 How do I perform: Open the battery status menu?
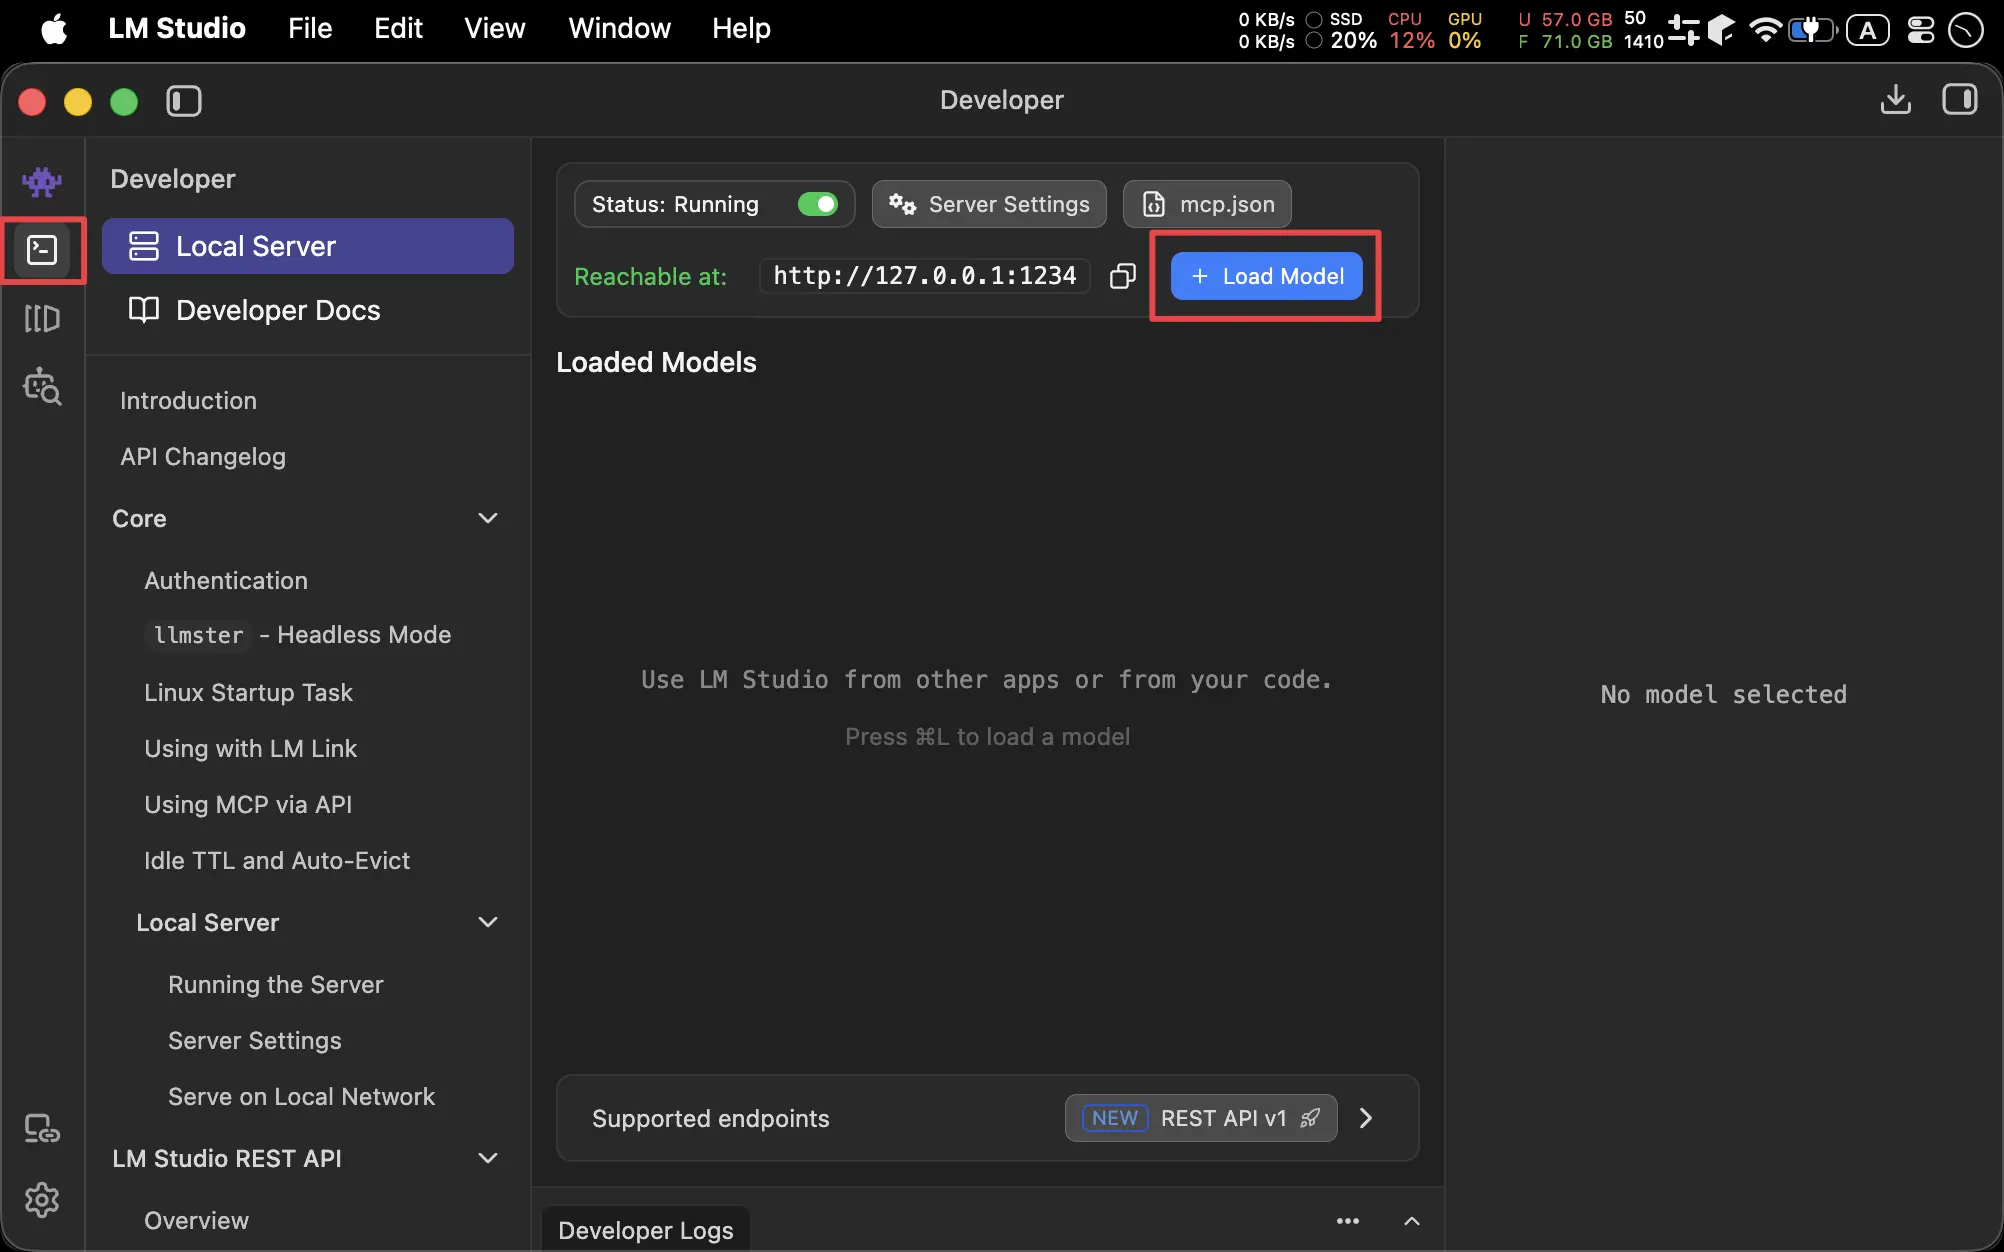(1812, 29)
